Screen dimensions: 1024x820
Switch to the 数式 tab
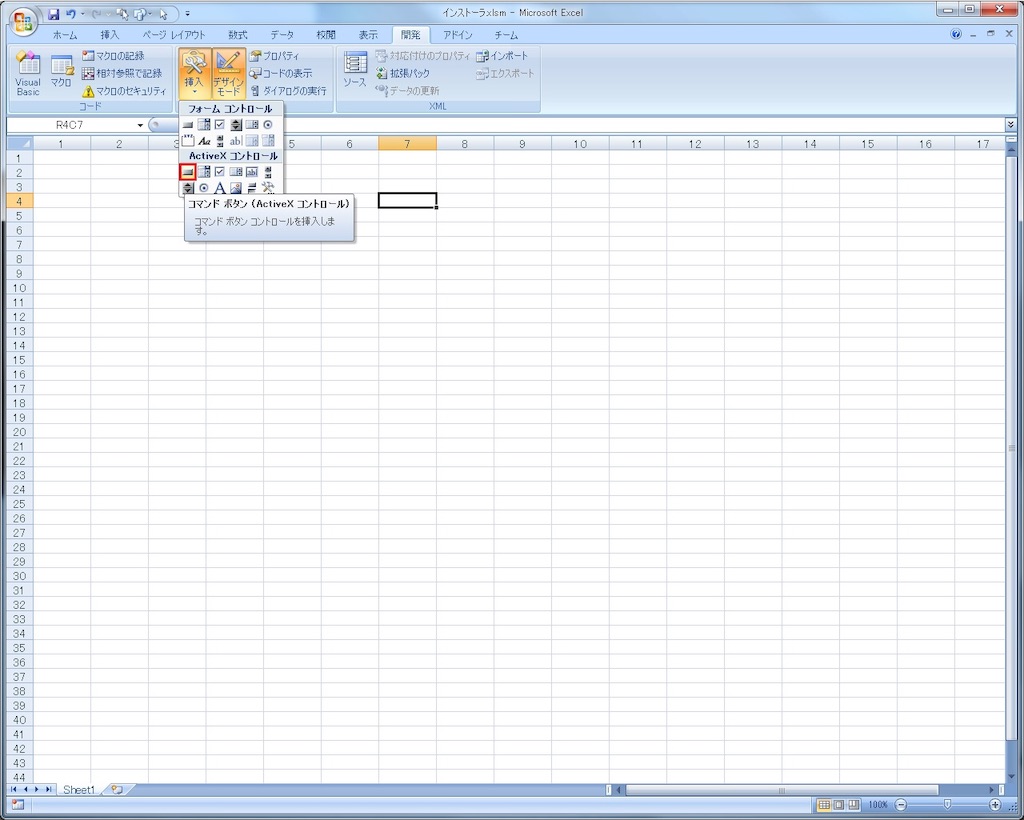pyautogui.click(x=238, y=35)
